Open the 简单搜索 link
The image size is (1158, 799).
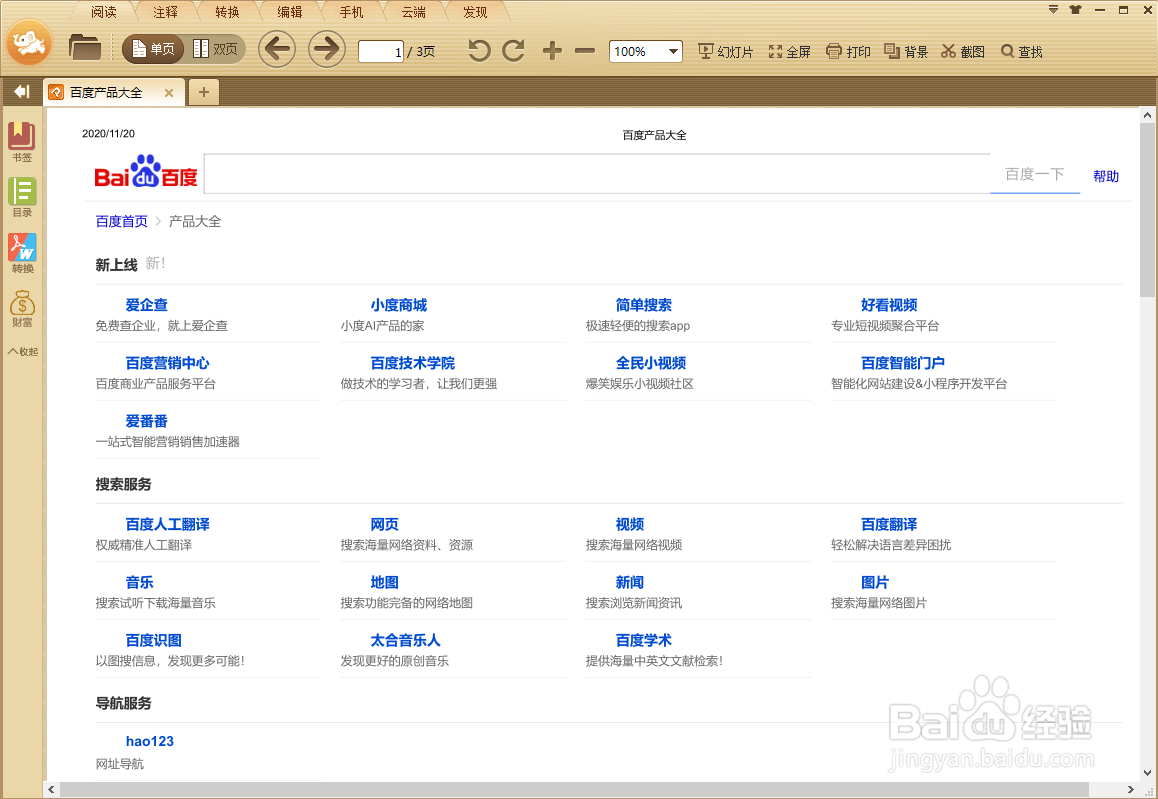point(644,305)
